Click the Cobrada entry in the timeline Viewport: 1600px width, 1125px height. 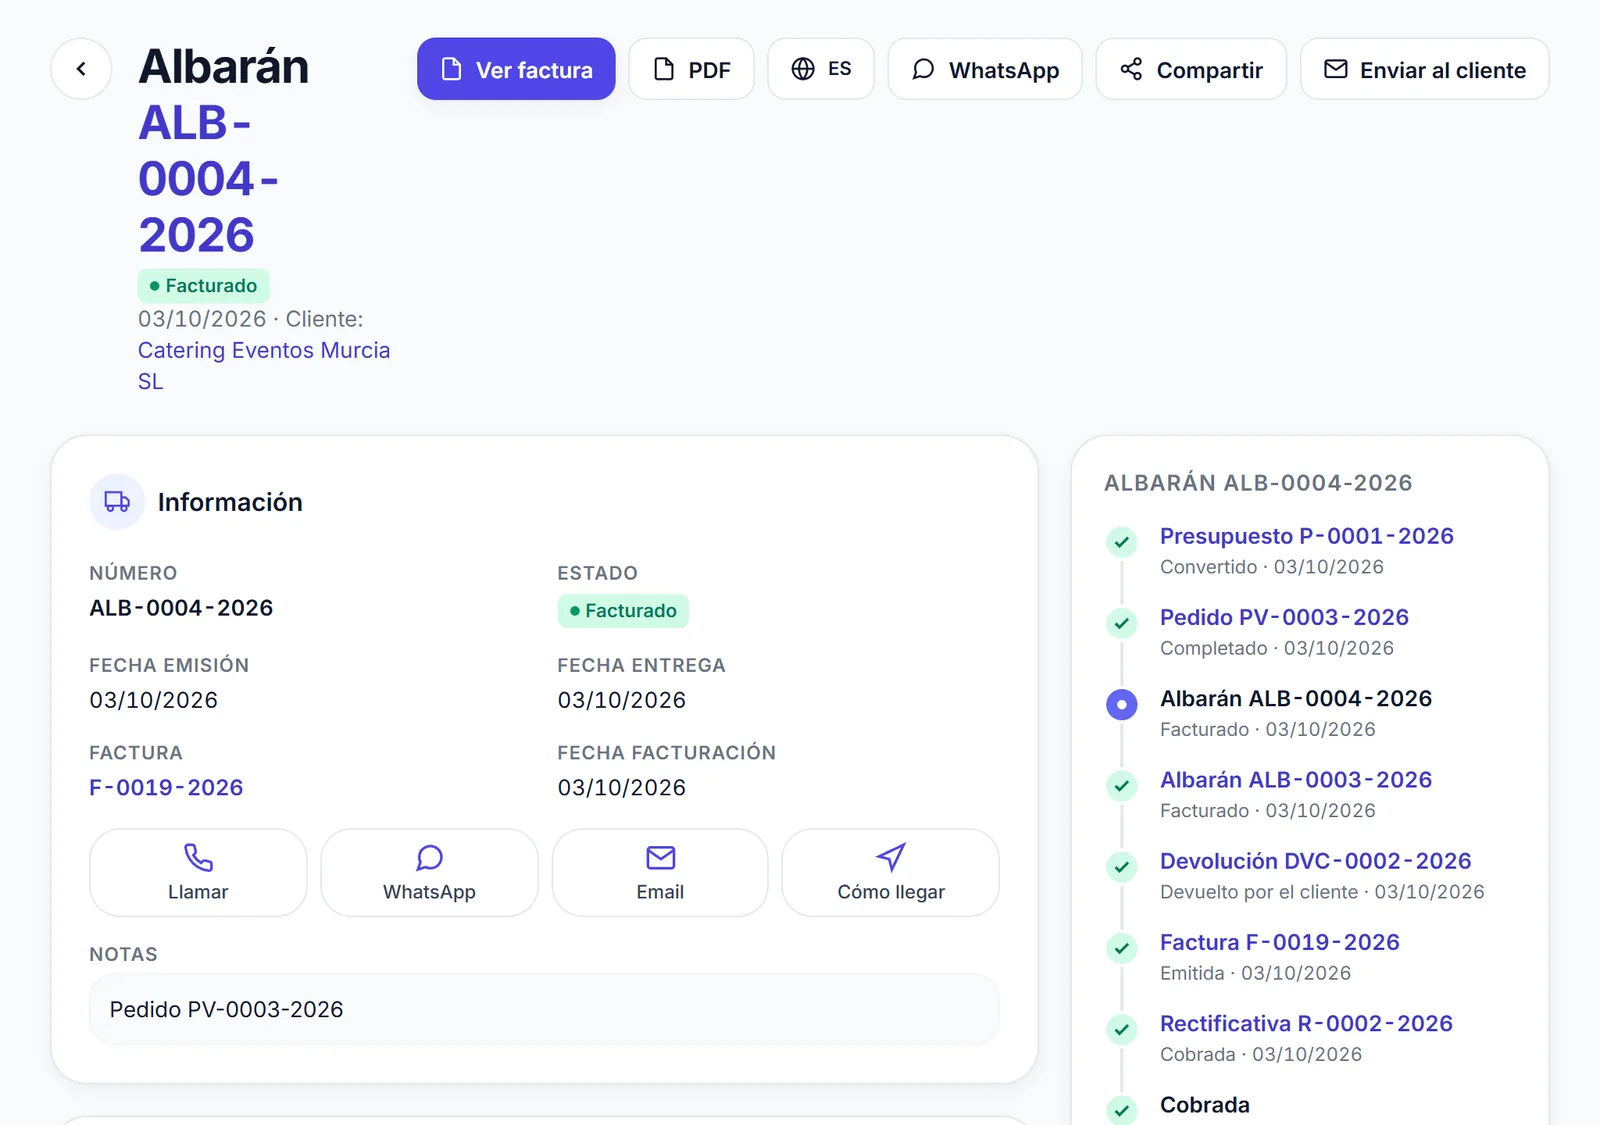(1205, 1105)
